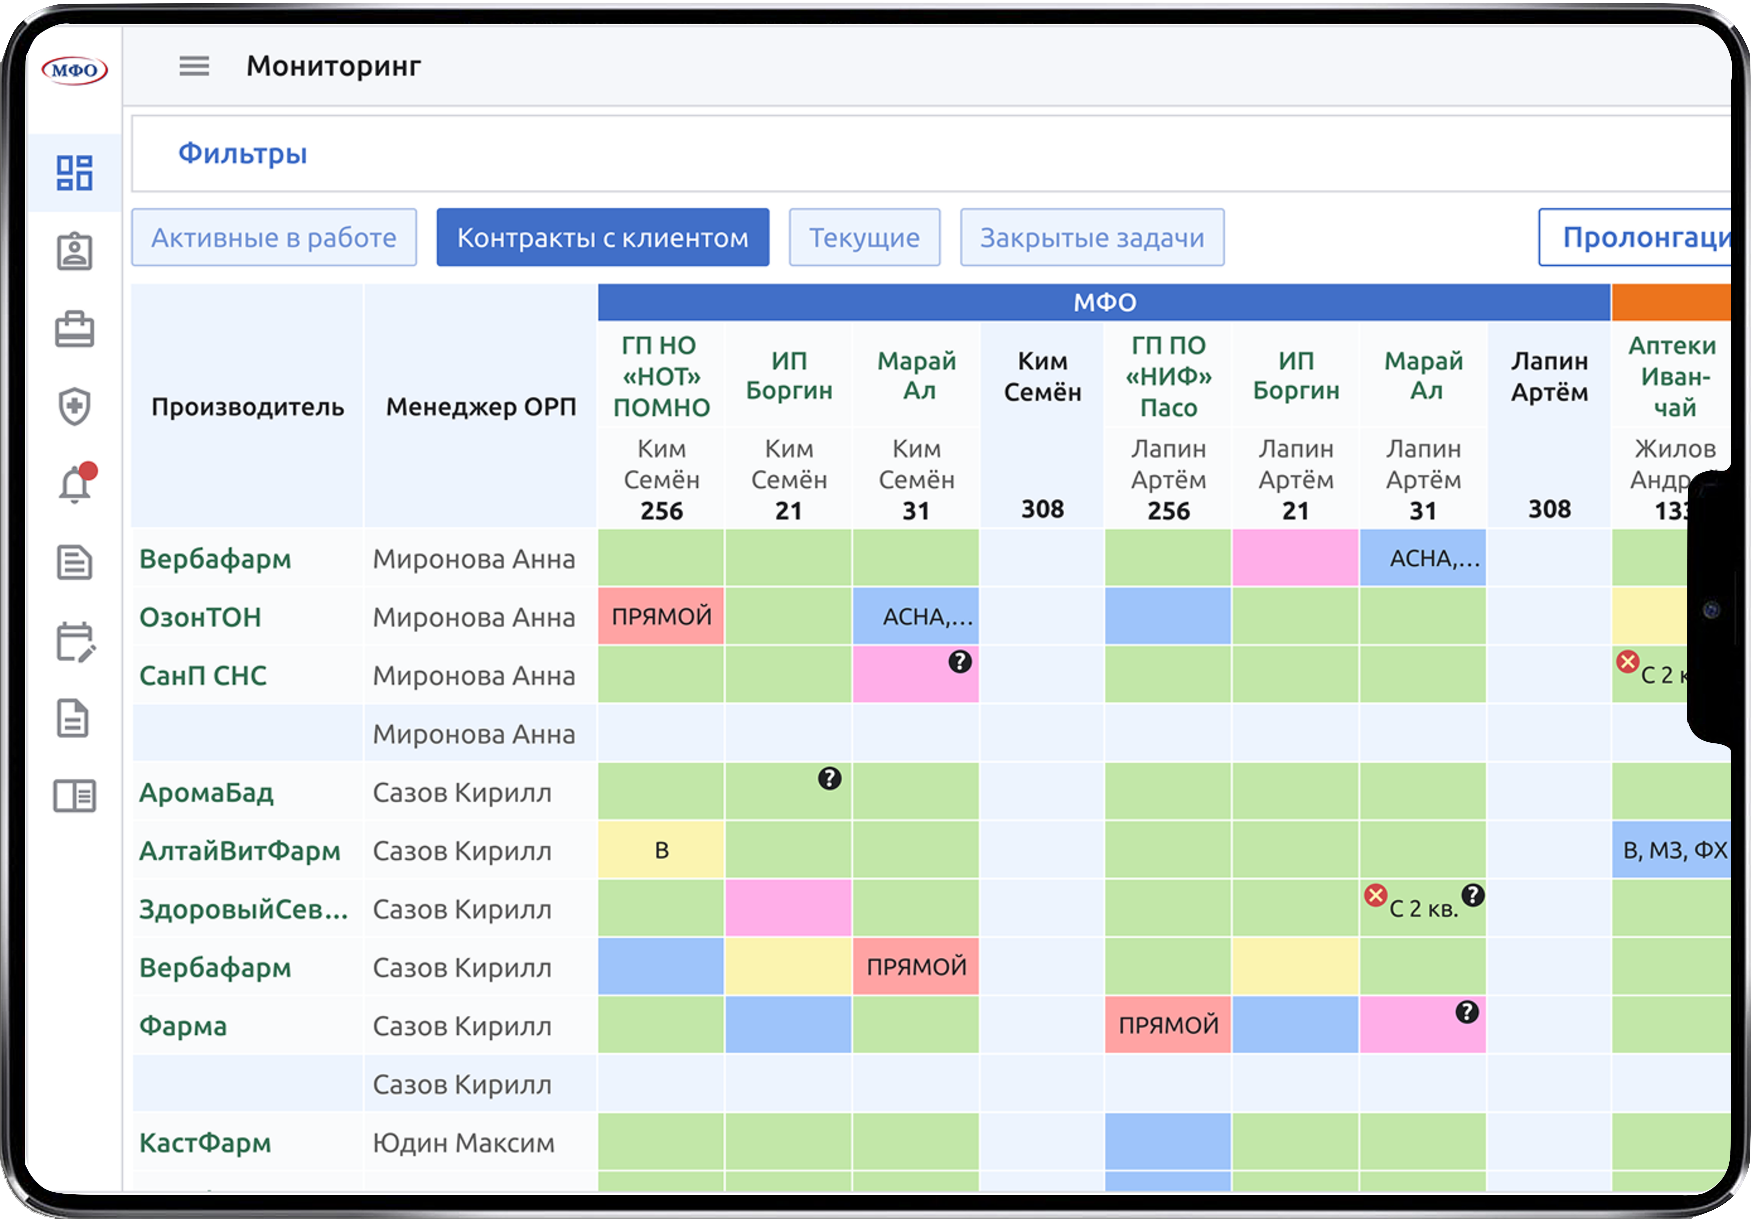The height and width of the screenshot is (1219, 1753).
Task: Open notifications bell icon
Action: coord(74,485)
